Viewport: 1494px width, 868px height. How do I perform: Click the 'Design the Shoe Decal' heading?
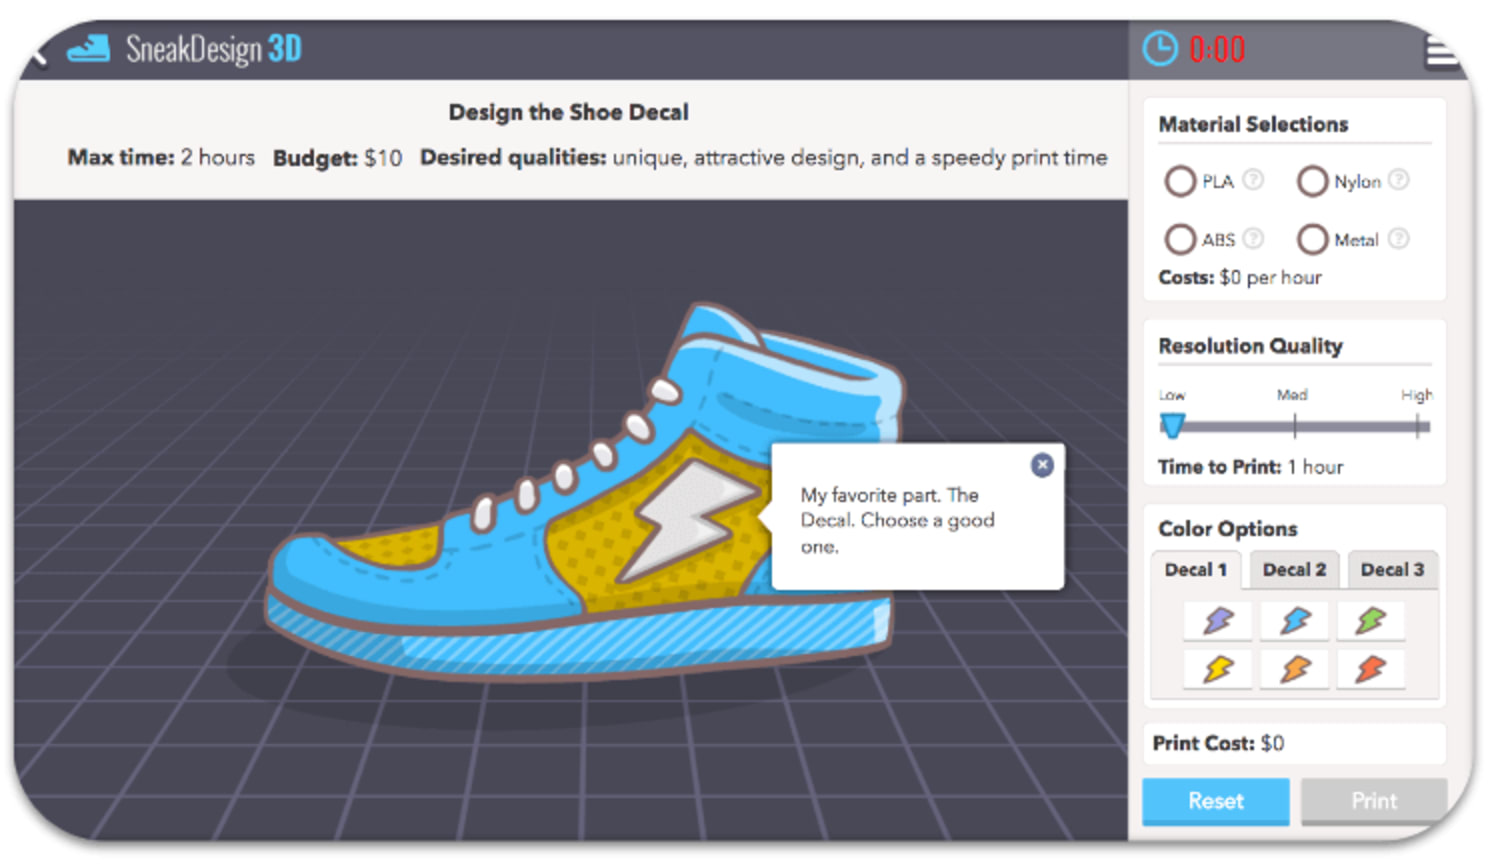coord(568,112)
